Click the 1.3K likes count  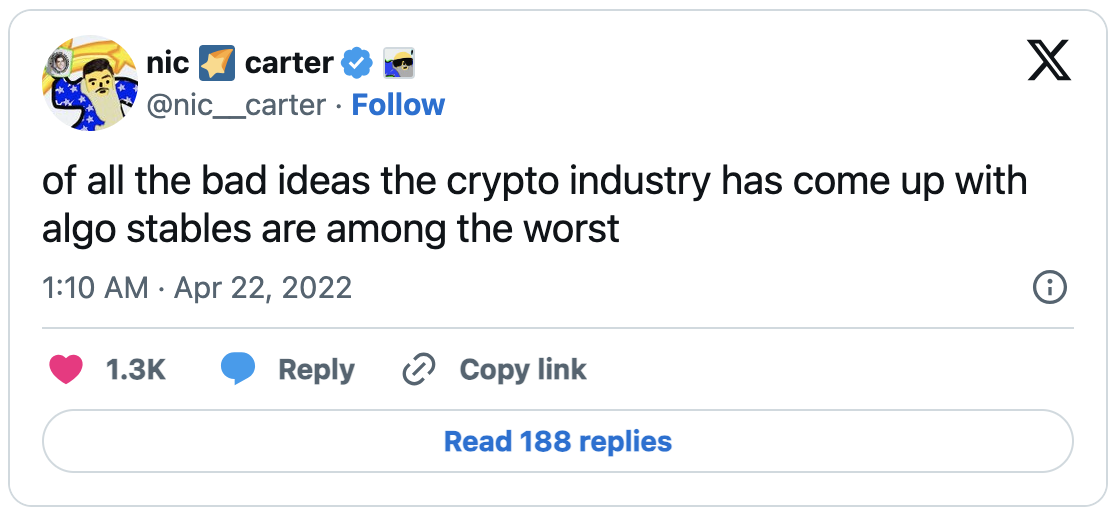[x=136, y=369]
